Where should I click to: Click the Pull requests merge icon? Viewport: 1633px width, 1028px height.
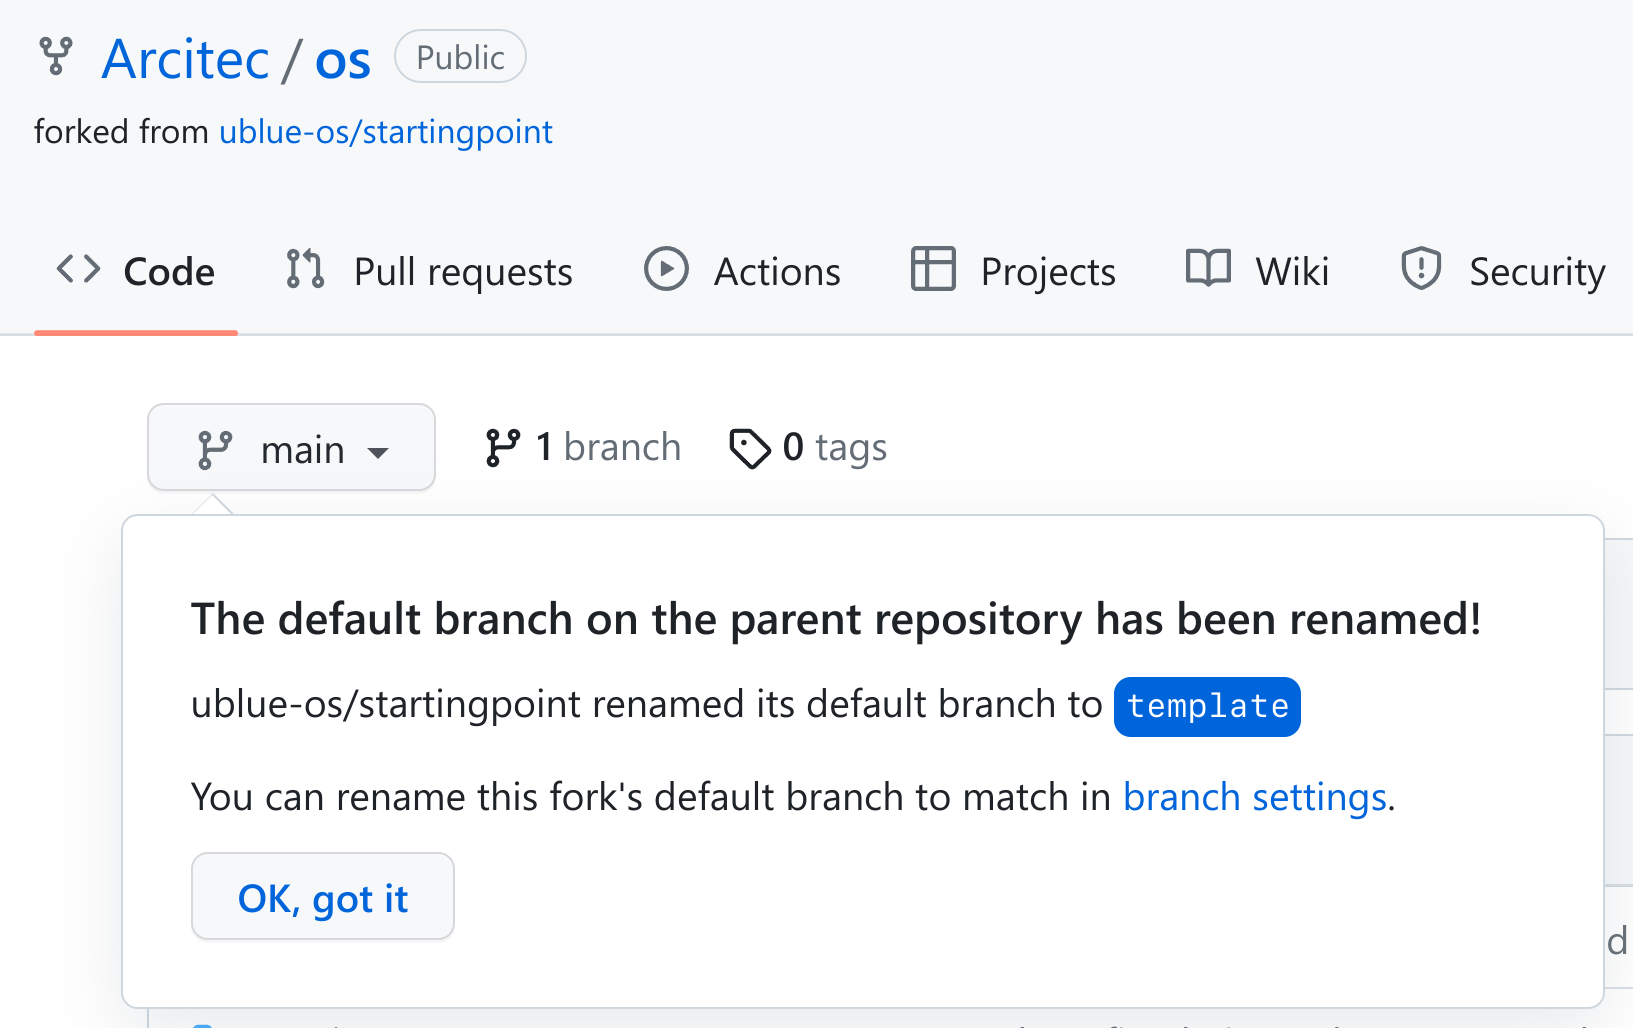pyautogui.click(x=305, y=269)
